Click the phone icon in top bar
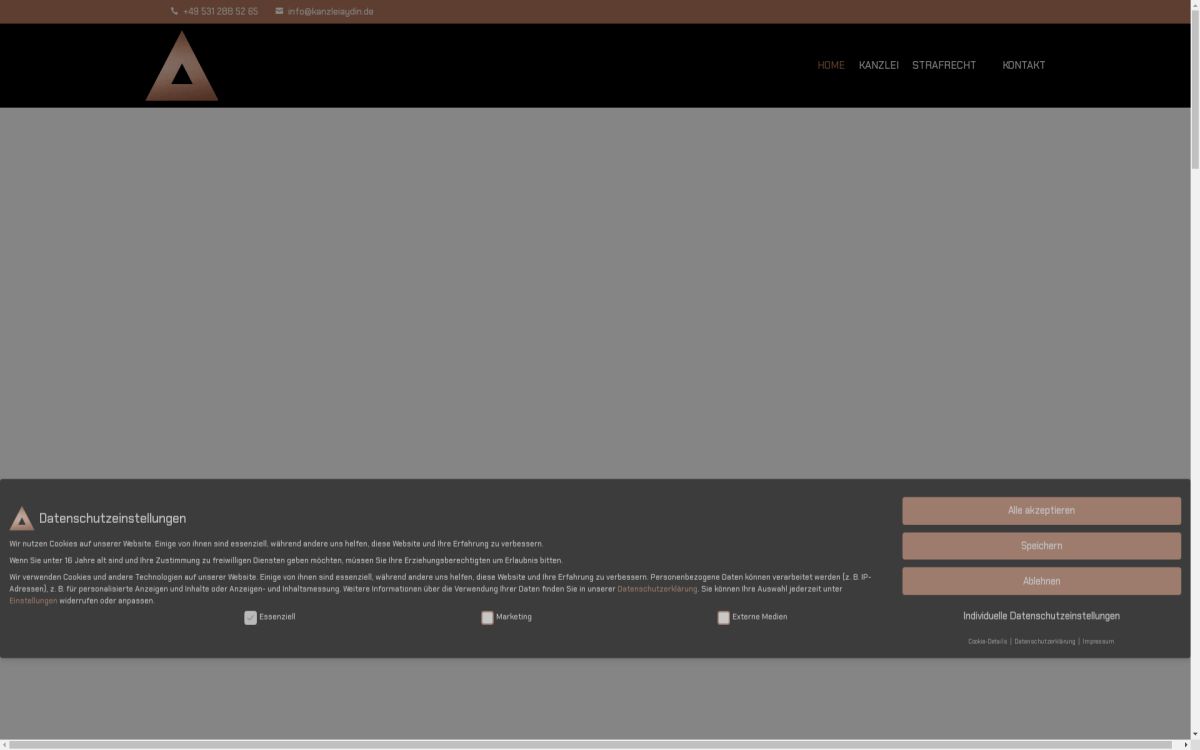Image resolution: width=1200 pixels, height=750 pixels. (x=174, y=12)
